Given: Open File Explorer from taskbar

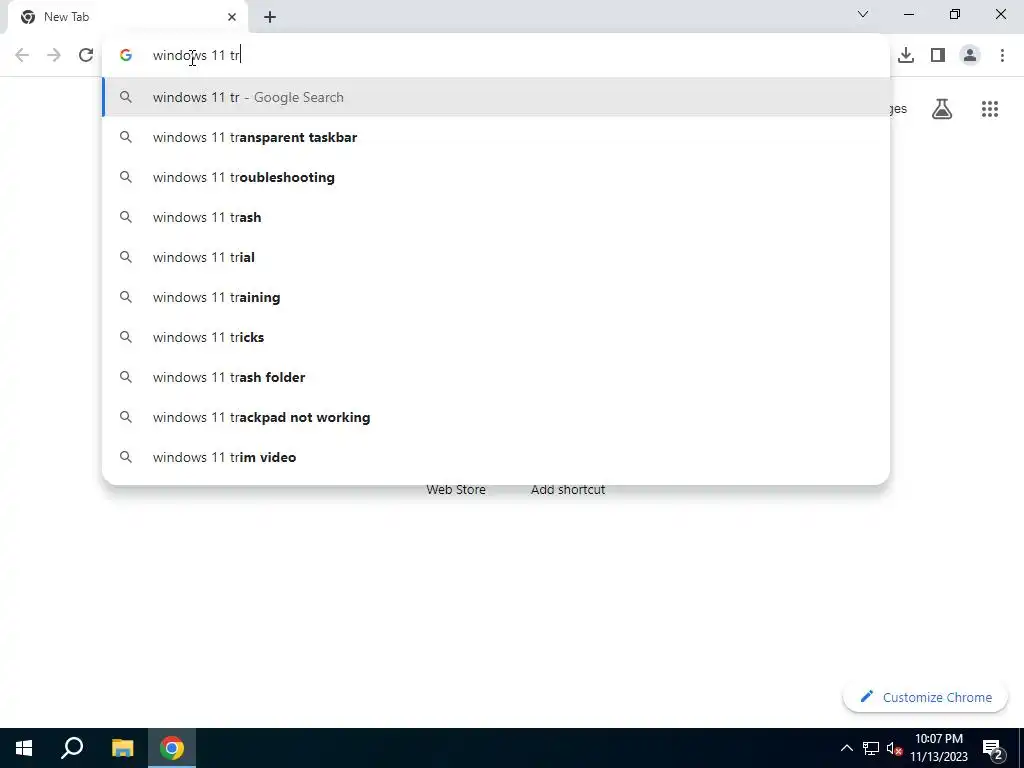Looking at the screenshot, I should point(122,748).
